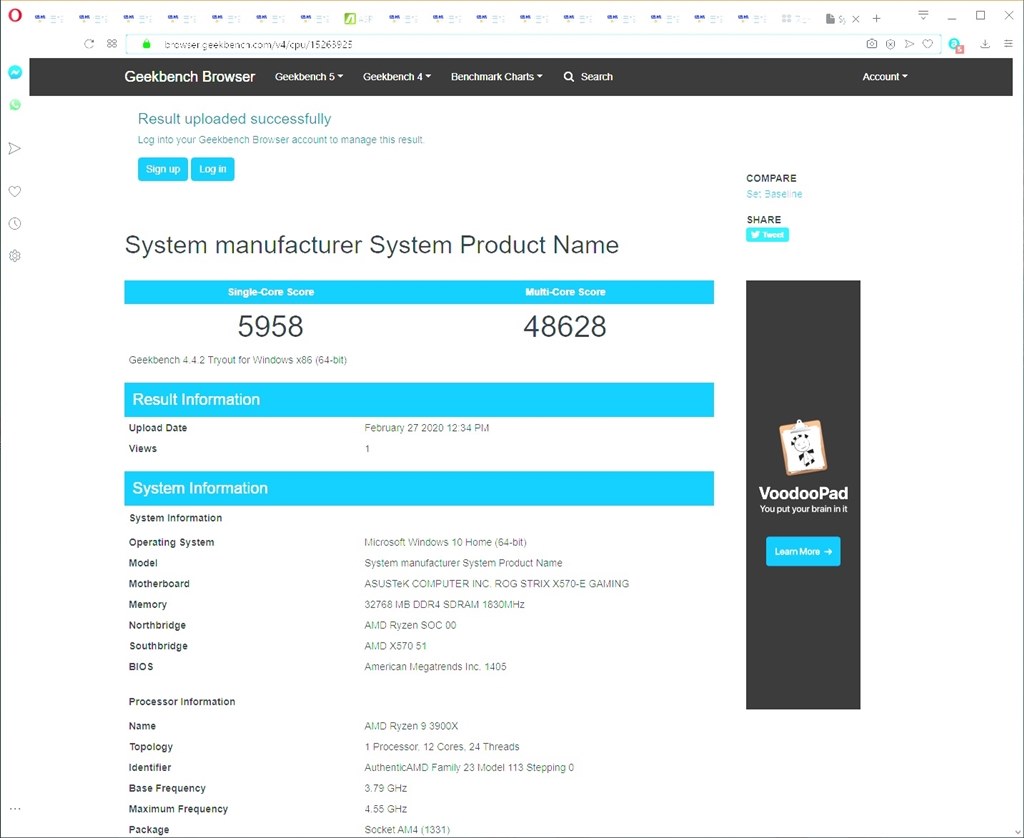The width and height of the screenshot is (1024, 838).
Task: Open the Speed Dial start page icon
Action: pyautogui.click(x=112, y=44)
